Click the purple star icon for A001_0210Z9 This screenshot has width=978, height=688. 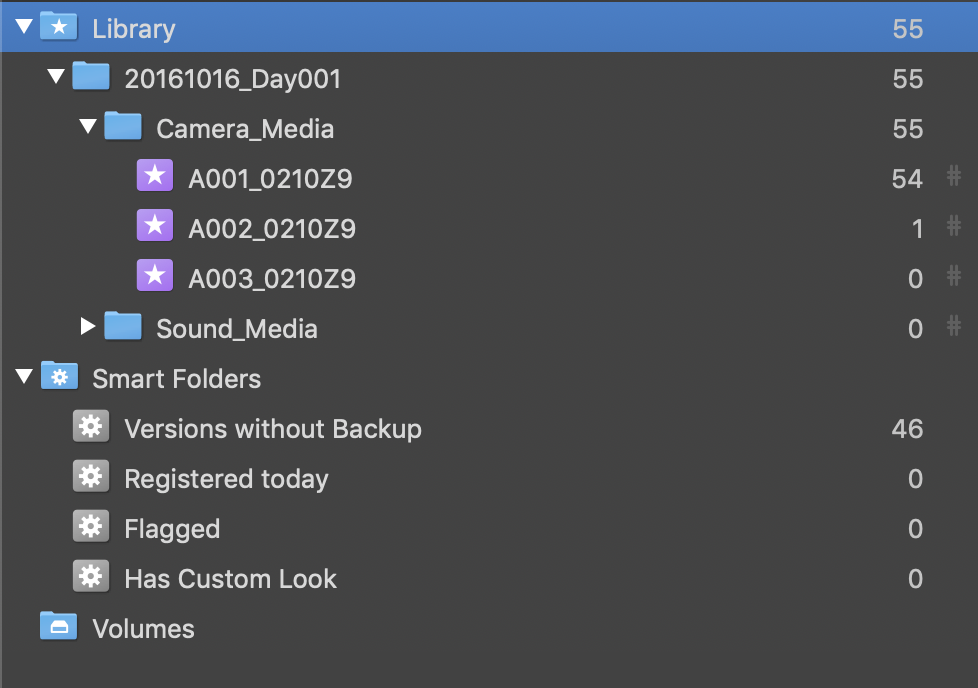155,177
